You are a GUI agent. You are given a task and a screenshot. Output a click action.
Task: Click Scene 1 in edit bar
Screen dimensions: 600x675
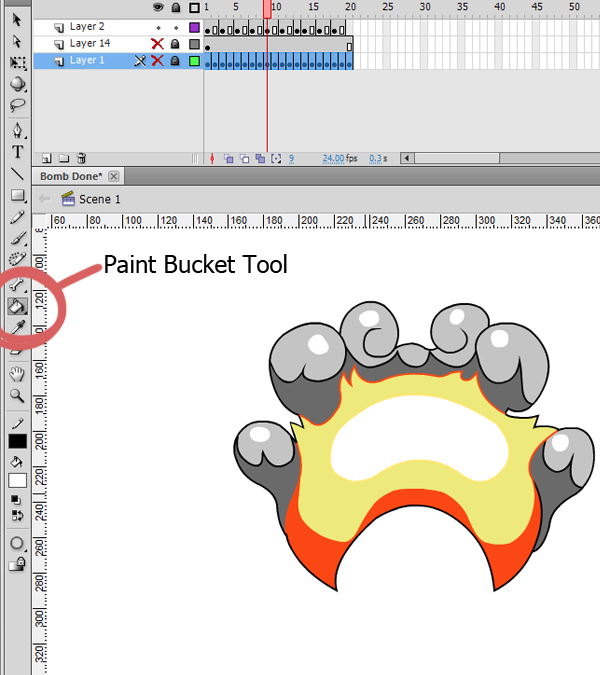(99, 199)
